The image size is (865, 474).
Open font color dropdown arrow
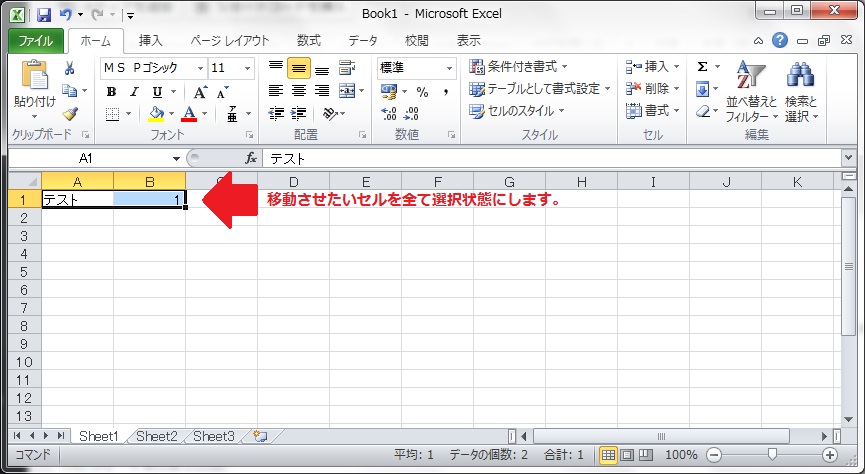[x=204, y=114]
